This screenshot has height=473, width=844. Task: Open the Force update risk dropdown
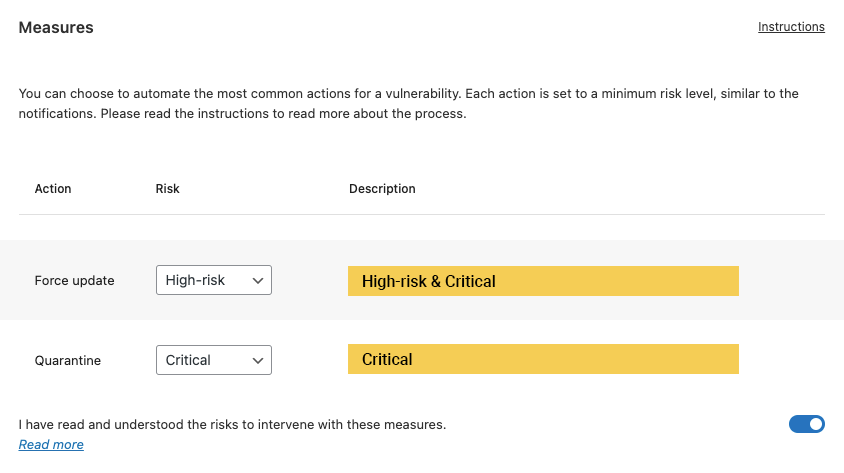point(213,281)
